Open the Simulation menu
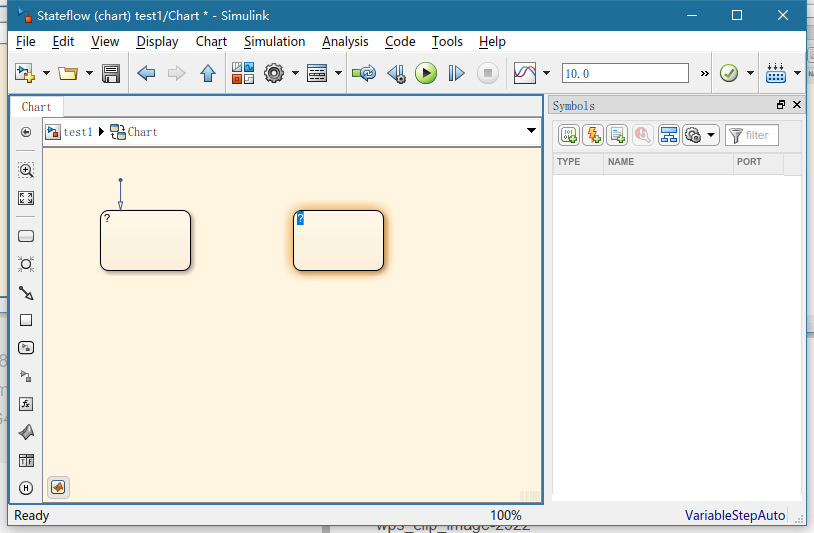 275,42
